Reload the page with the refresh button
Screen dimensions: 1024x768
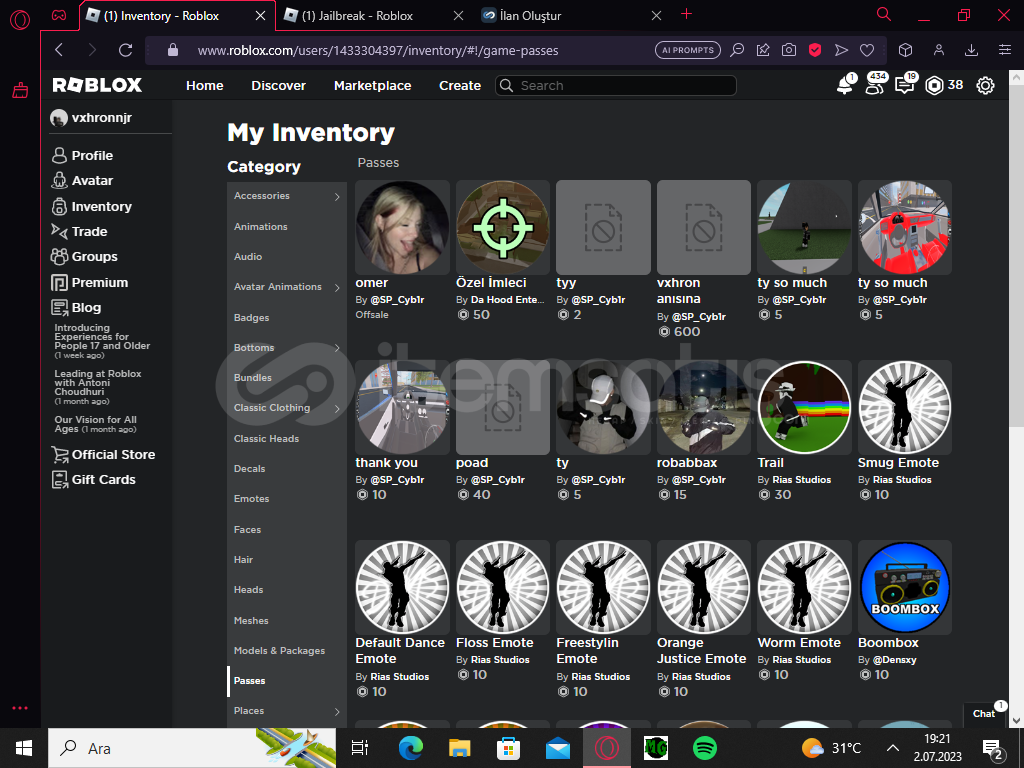[x=125, y=50]
